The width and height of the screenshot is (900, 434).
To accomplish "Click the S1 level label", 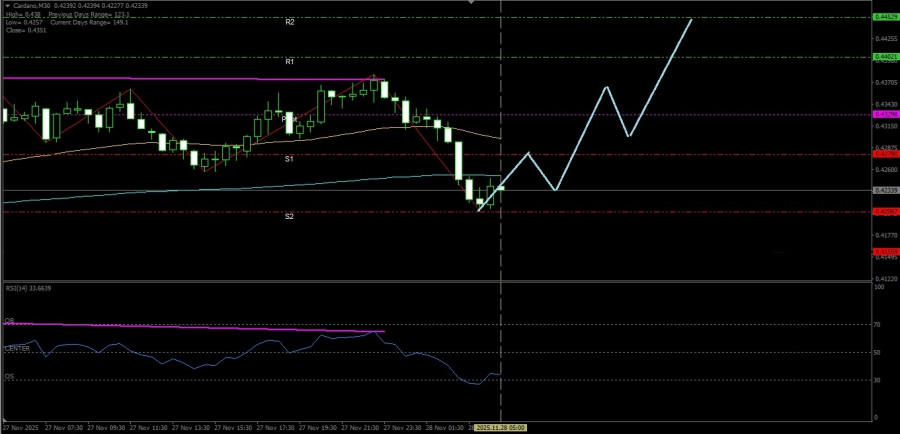I will click(x=289, y=159).
